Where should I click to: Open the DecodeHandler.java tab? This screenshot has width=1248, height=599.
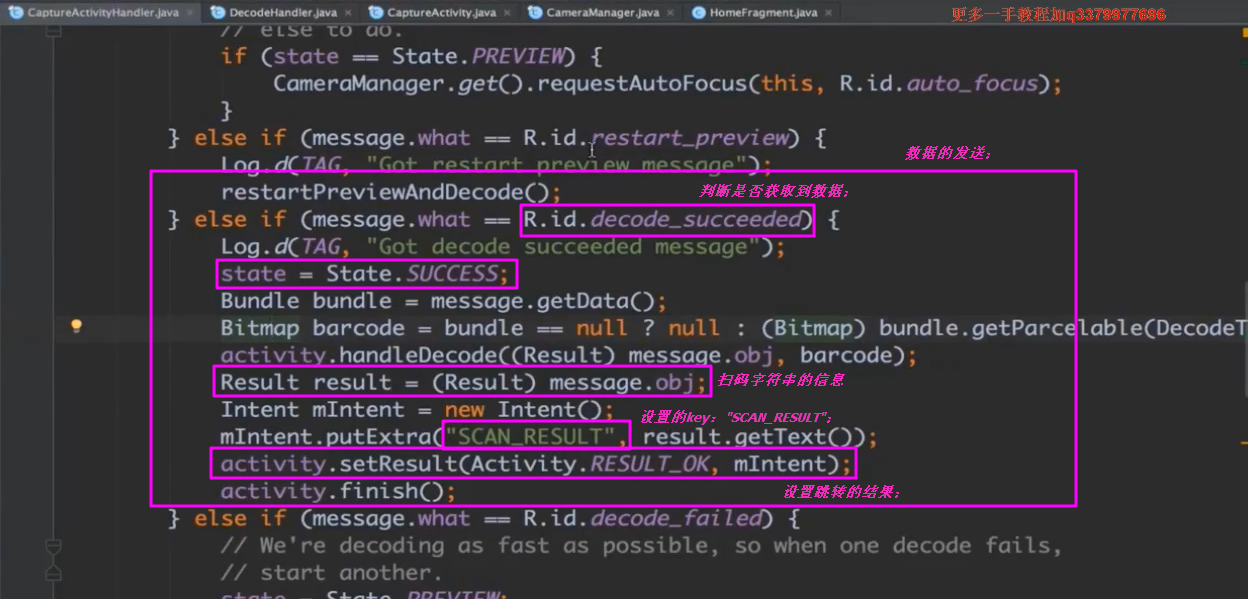283,13
